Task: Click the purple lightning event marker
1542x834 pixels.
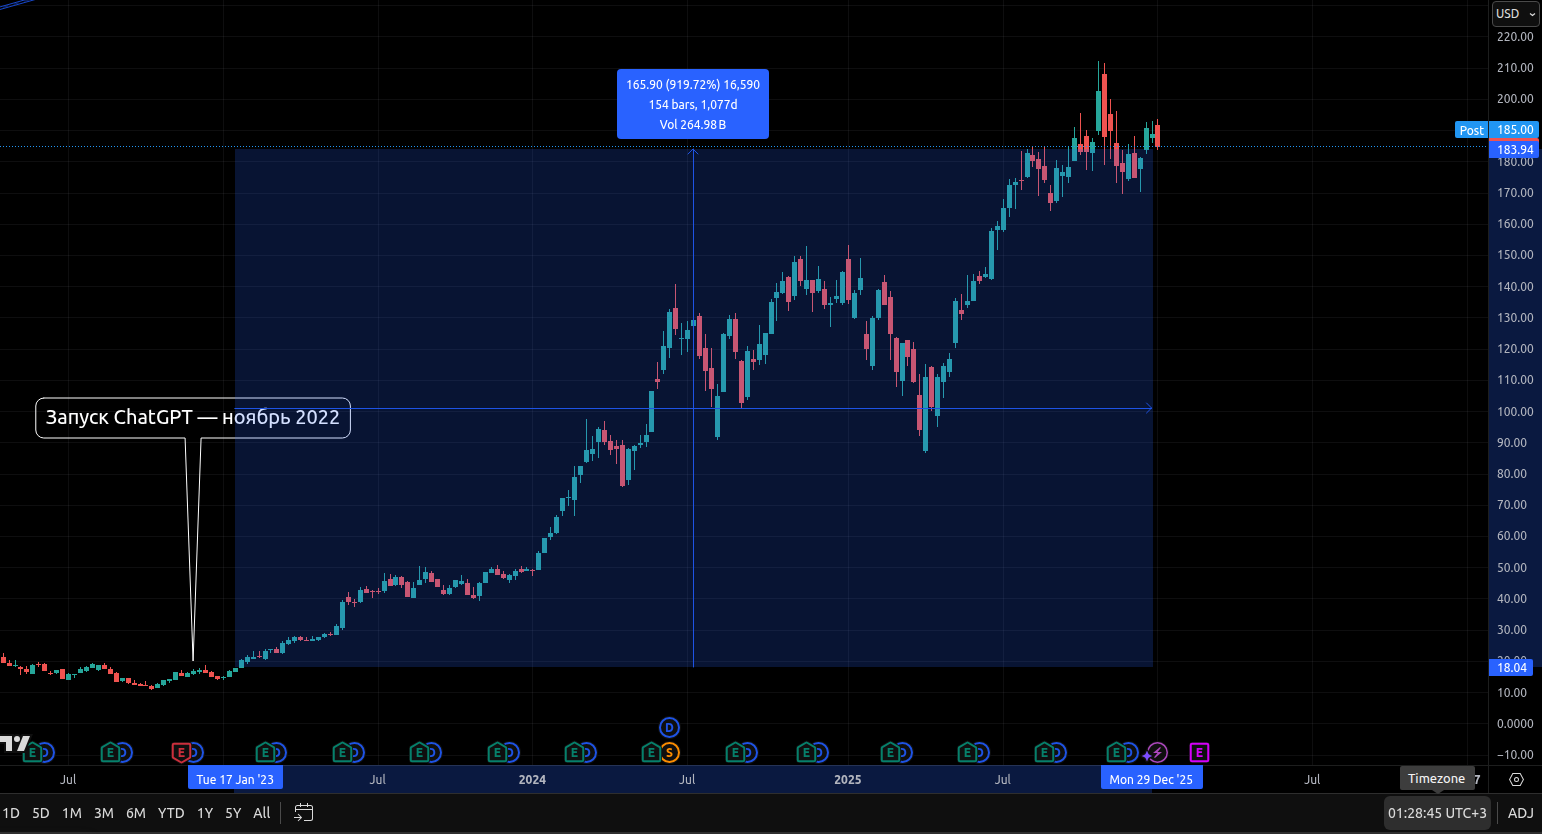Action: [1157, 752]
